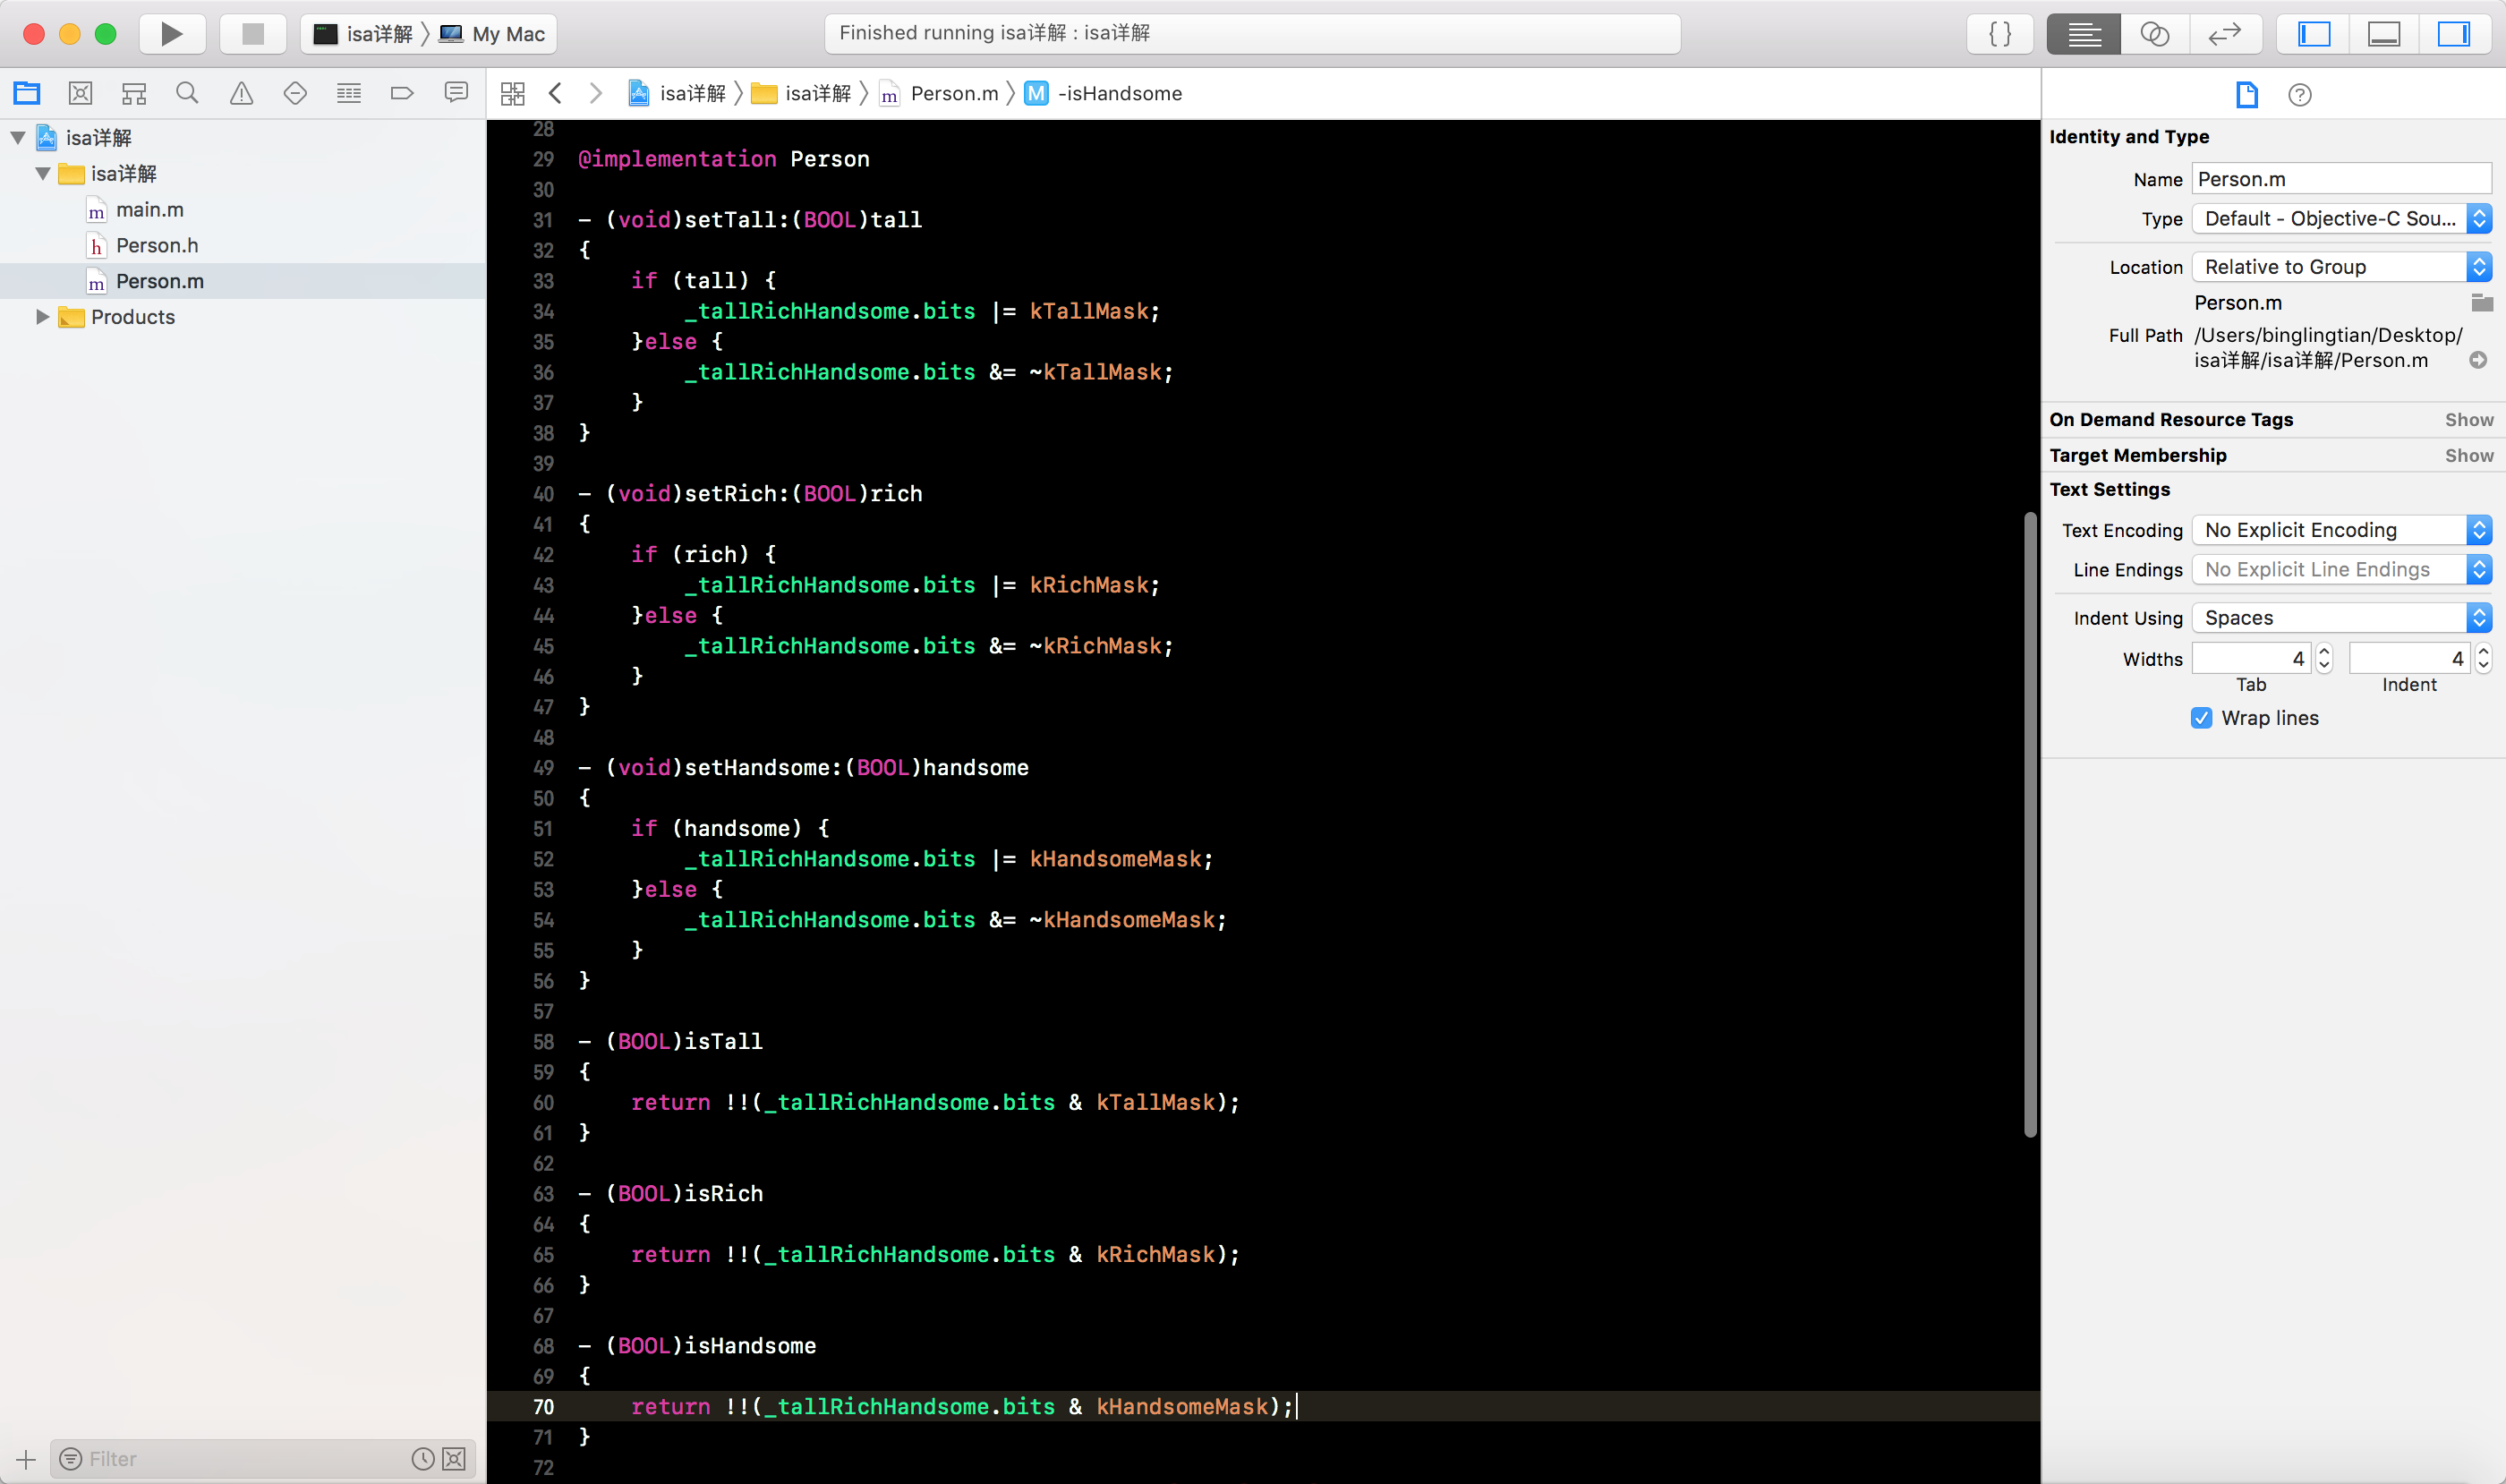Filter by source-controlled files
This screenshot has height=1484, width=2506.
(454, 1459)
